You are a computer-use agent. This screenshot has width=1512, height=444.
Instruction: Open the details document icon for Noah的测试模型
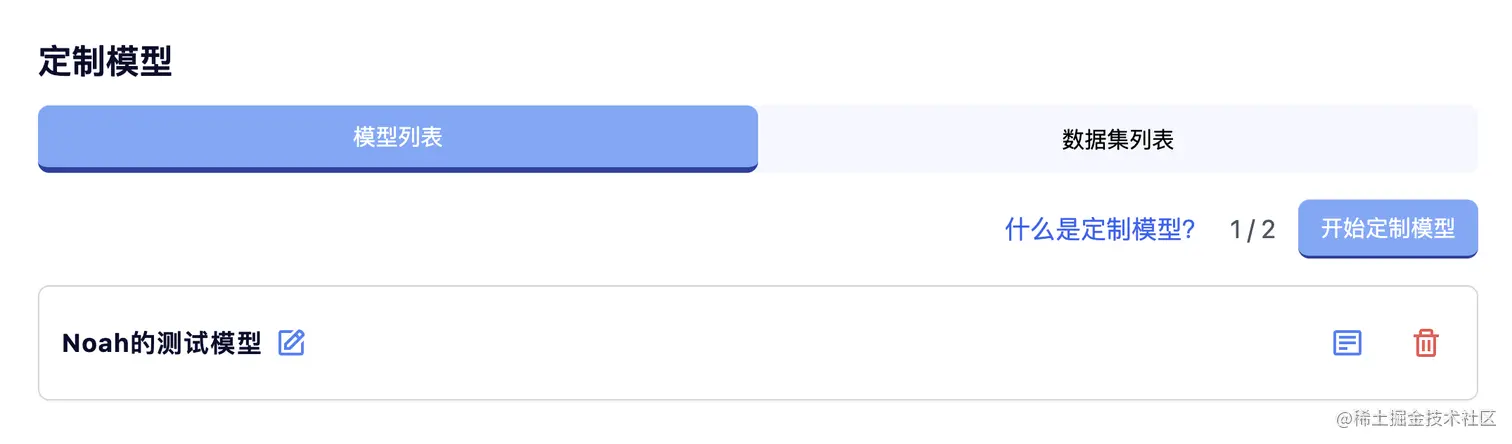click(x=1347, y=343)
